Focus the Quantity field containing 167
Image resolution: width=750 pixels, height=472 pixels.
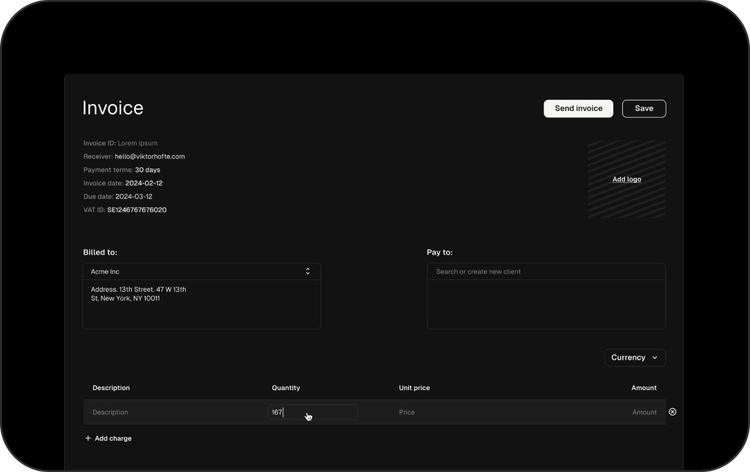tap(312, 412)
